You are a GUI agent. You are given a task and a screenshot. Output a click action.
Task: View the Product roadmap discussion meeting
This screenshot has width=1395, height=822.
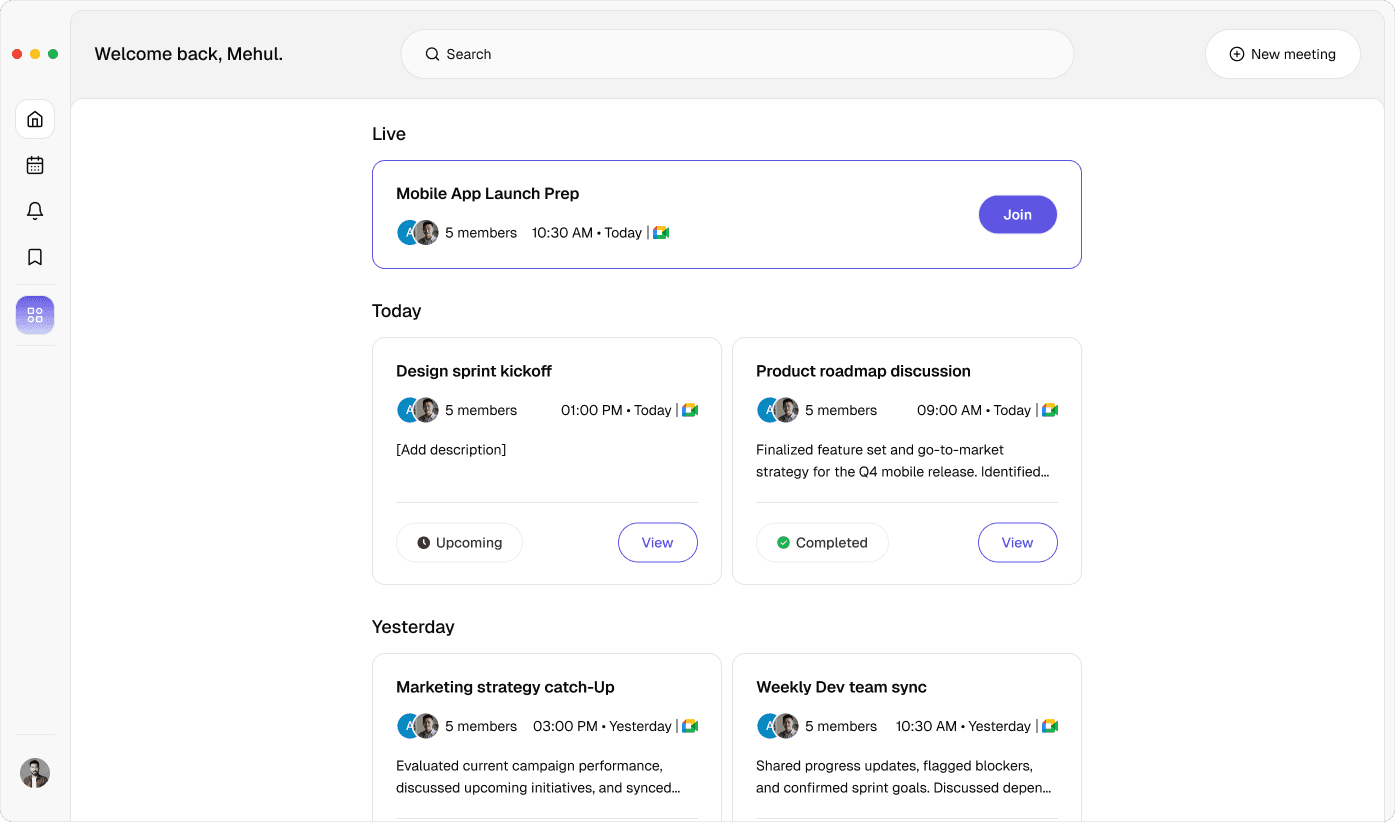tap(1017, 543)
